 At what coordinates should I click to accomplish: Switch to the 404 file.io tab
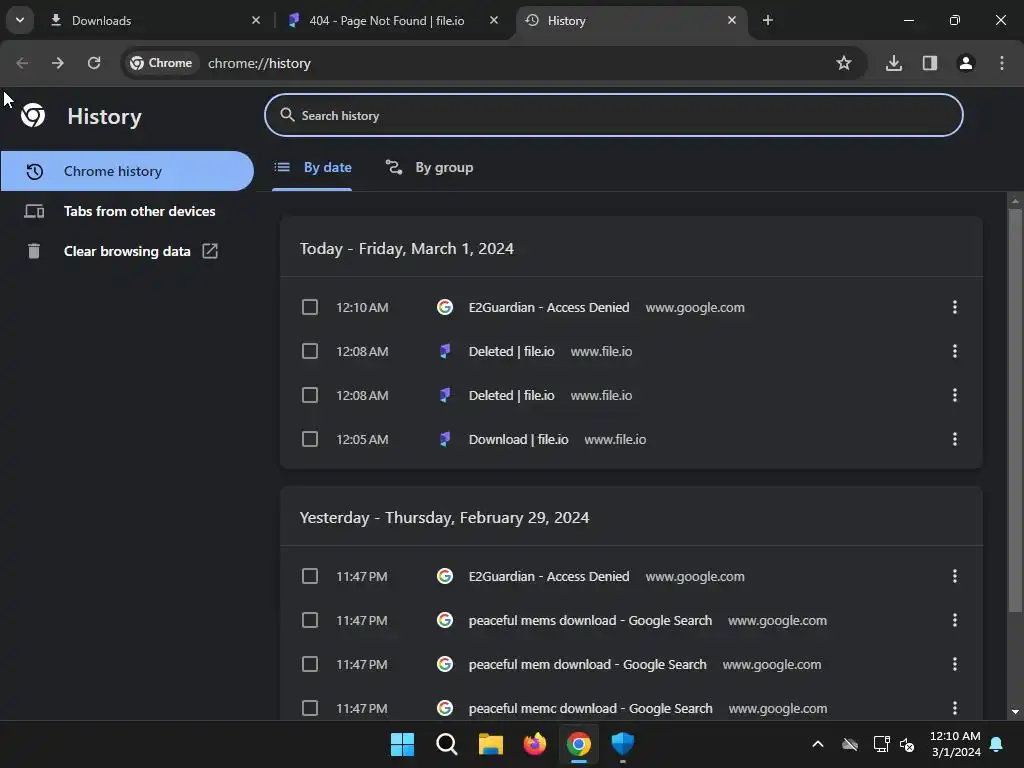click(x=393, y=21)
